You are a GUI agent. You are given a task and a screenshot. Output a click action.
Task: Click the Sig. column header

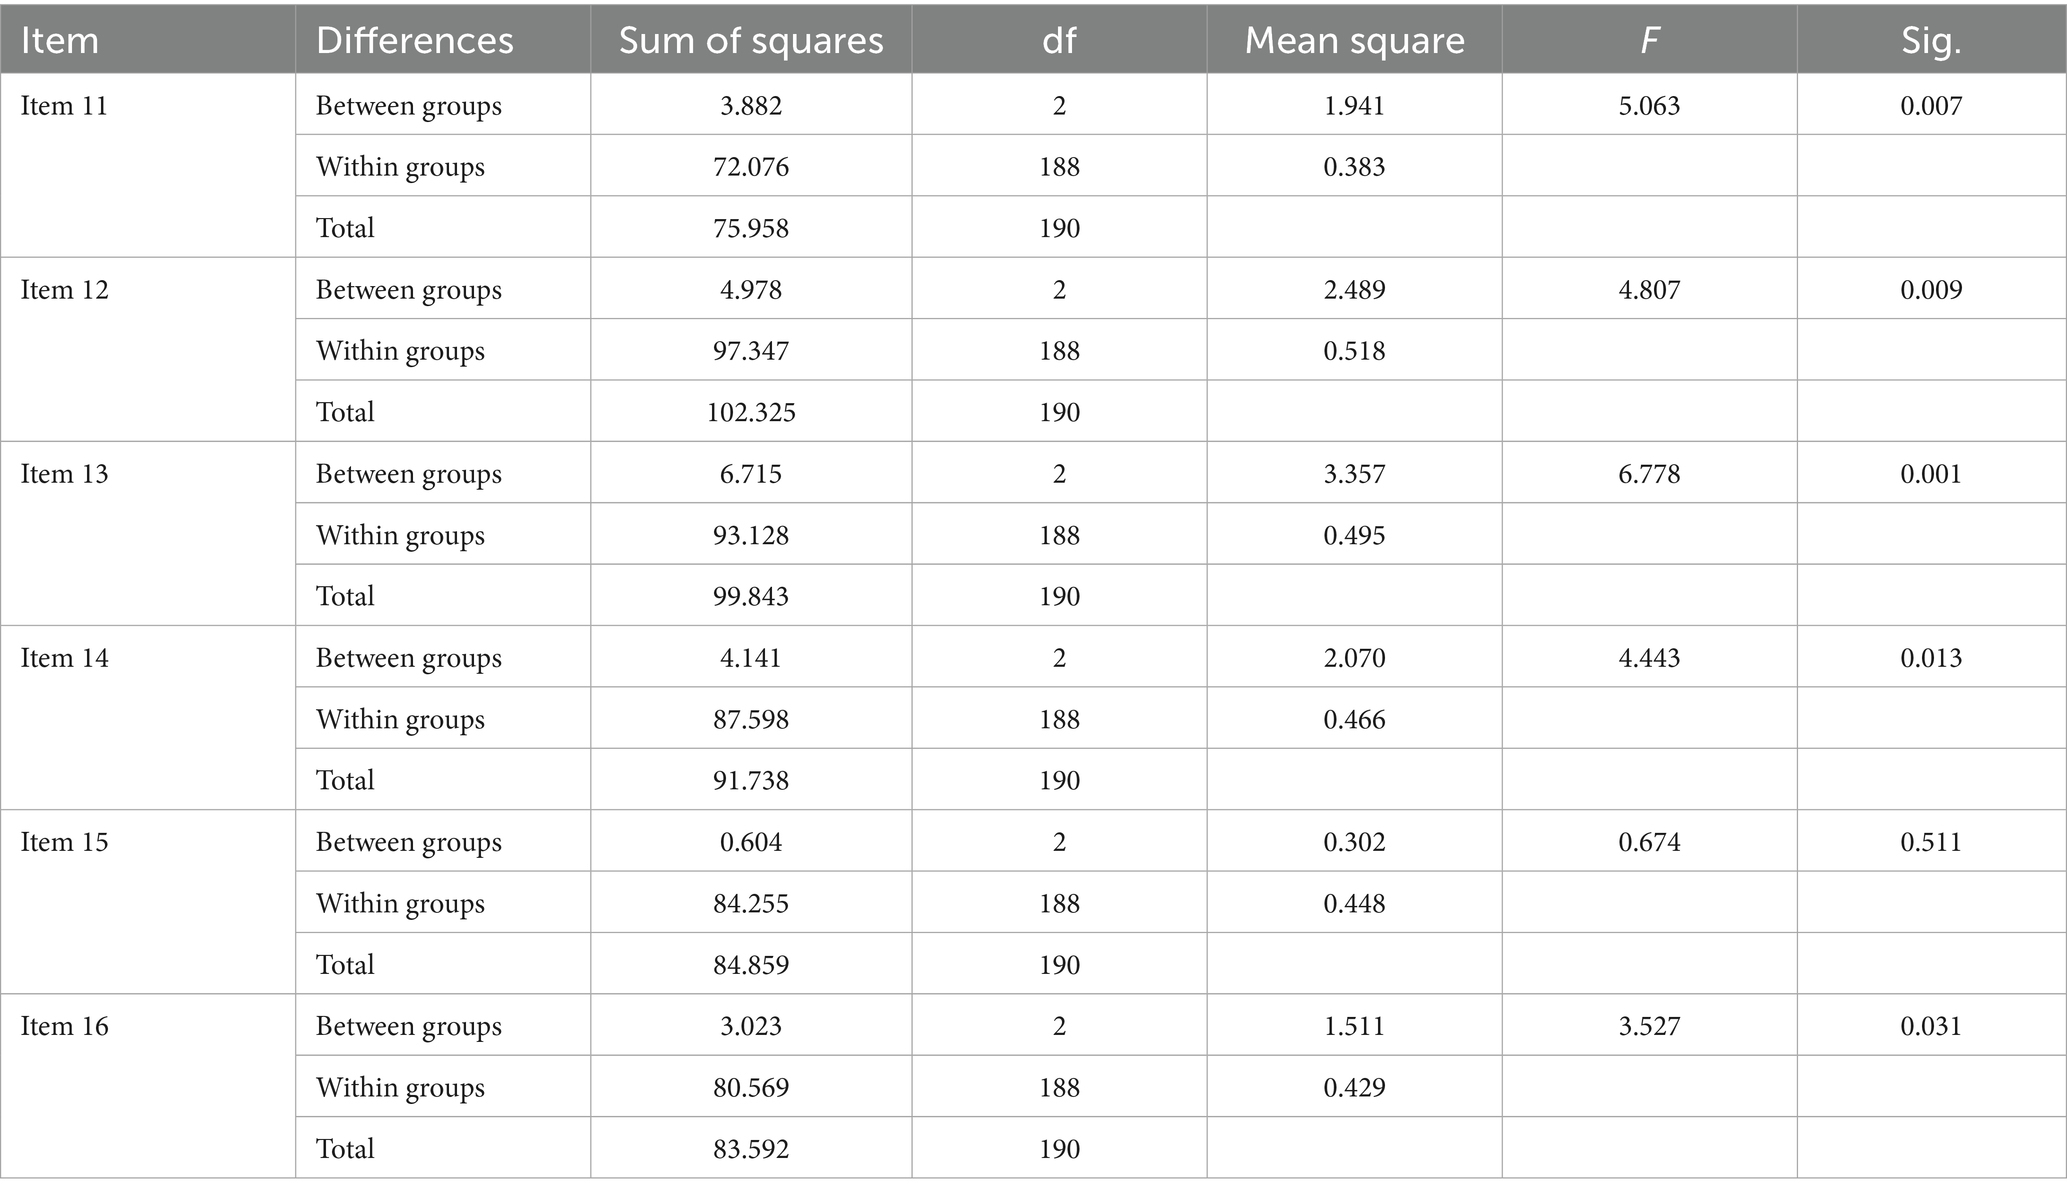1931,40
